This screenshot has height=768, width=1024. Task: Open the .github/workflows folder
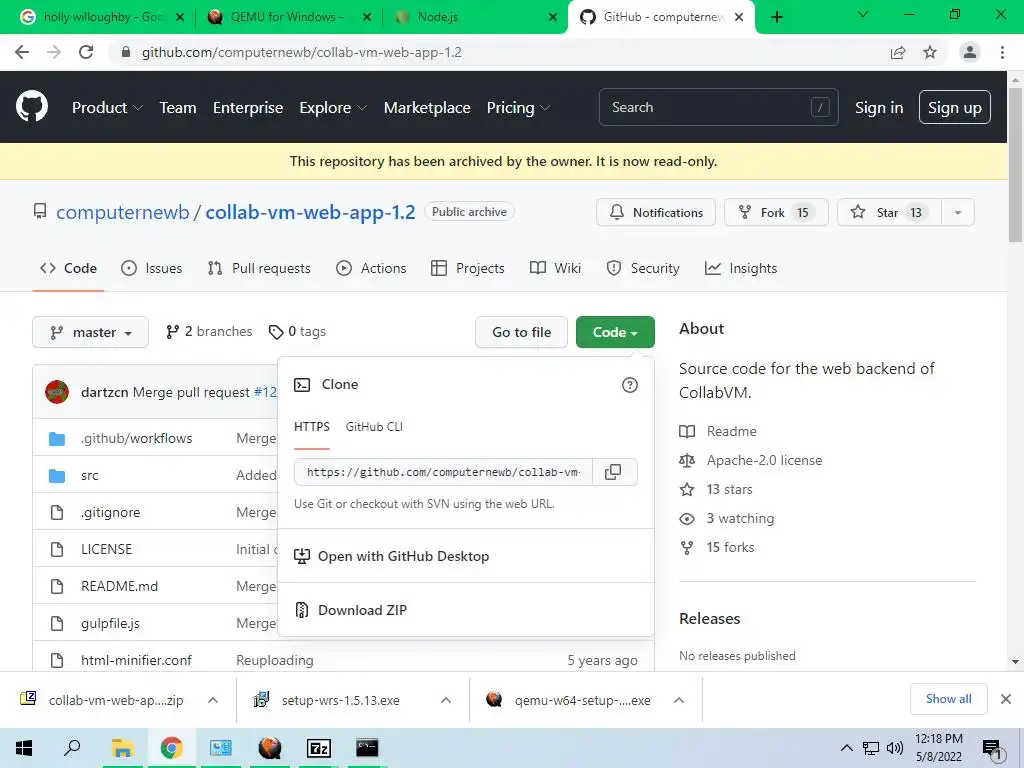pyautogui.click(x=136, y=438)
